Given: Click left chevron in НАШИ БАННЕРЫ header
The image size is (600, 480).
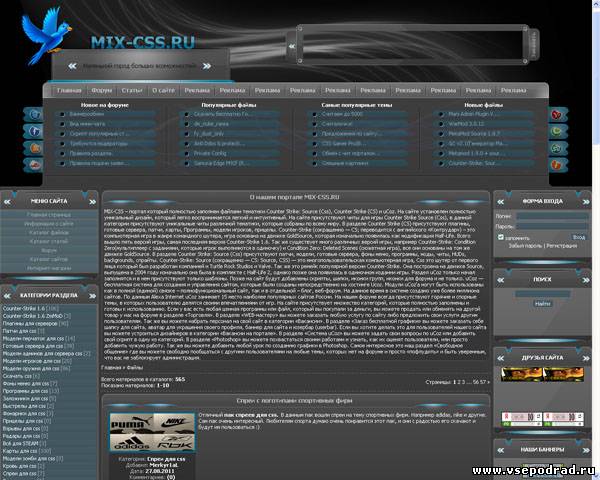Looking at the screenshot, I should pos(501,451).
